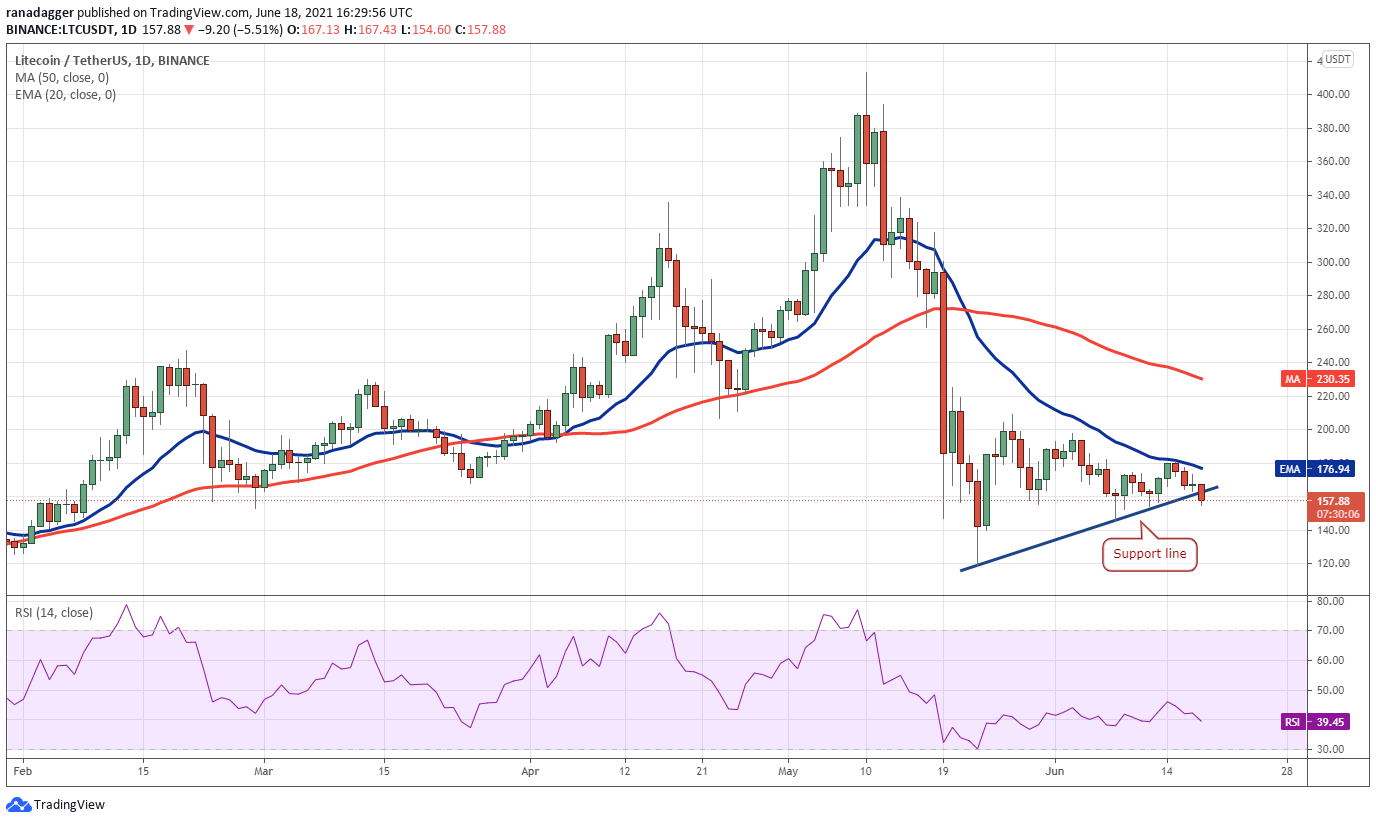
Task: Click the EMA (20, close, 0) legend
Action: pyautogui.click(x=65, y=95)
